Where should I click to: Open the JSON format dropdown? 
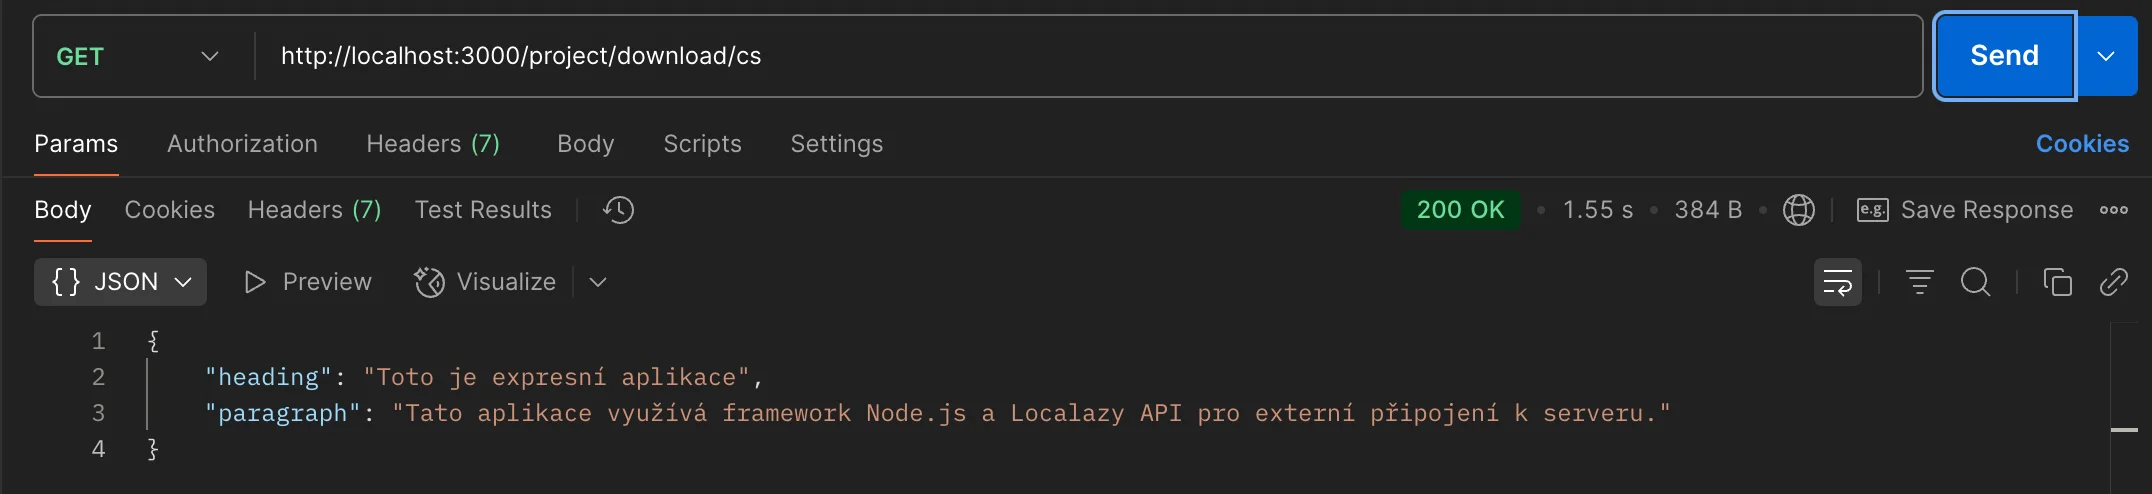120,282
